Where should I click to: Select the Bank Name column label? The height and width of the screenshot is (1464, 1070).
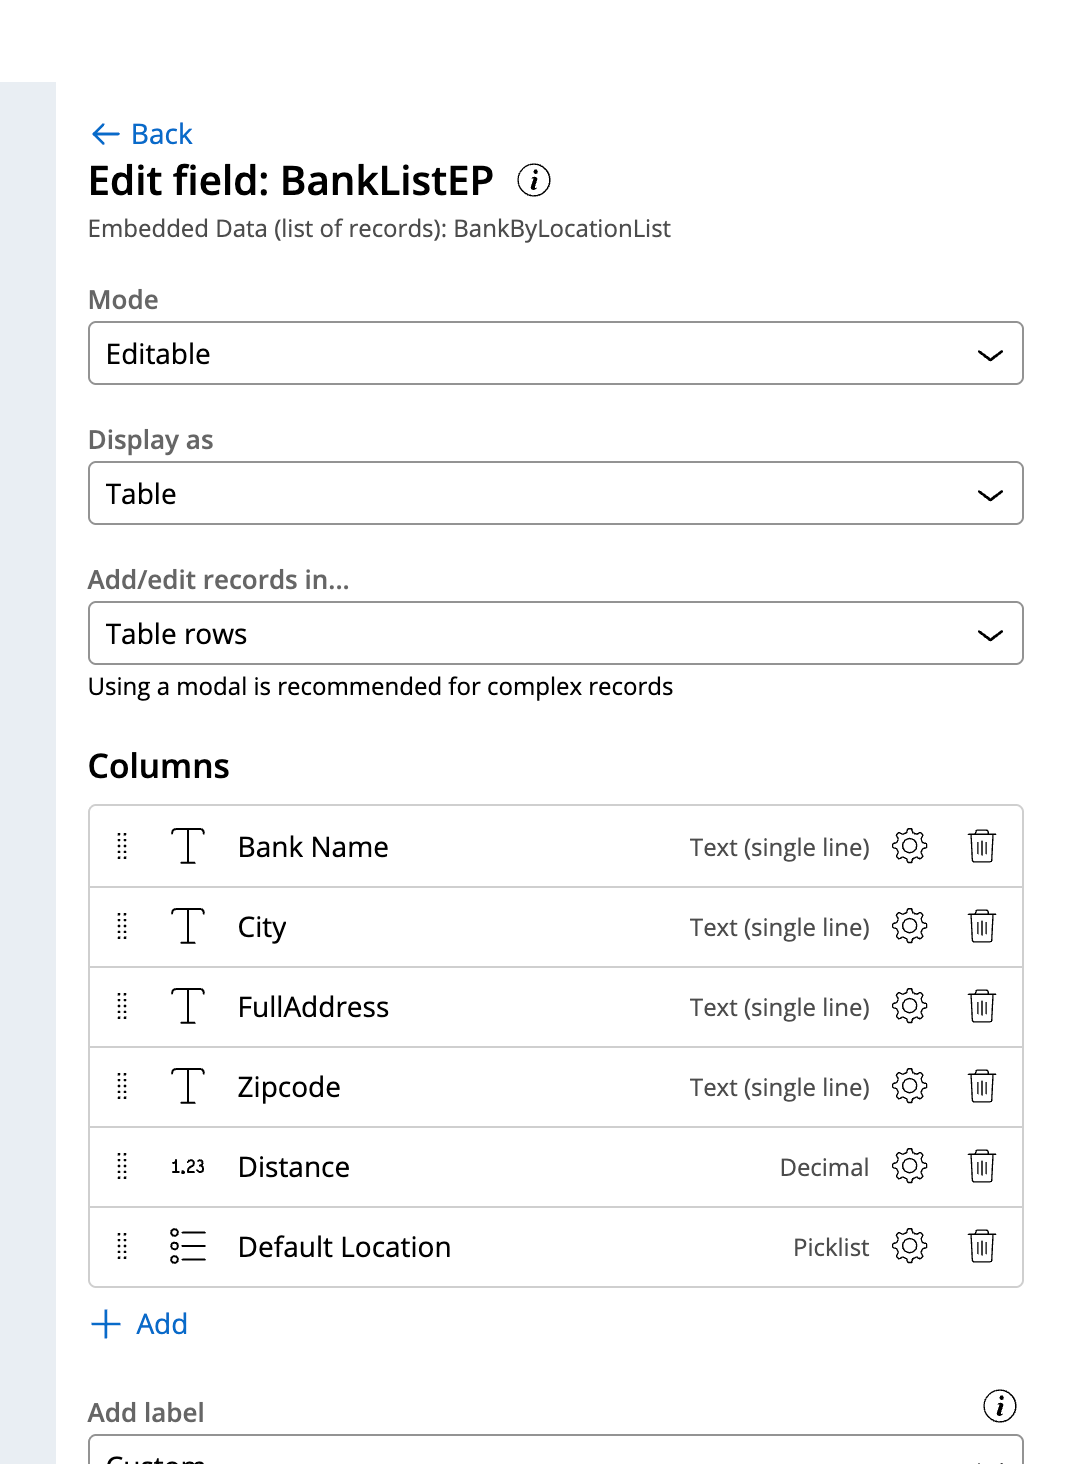(x=313, y=847)
